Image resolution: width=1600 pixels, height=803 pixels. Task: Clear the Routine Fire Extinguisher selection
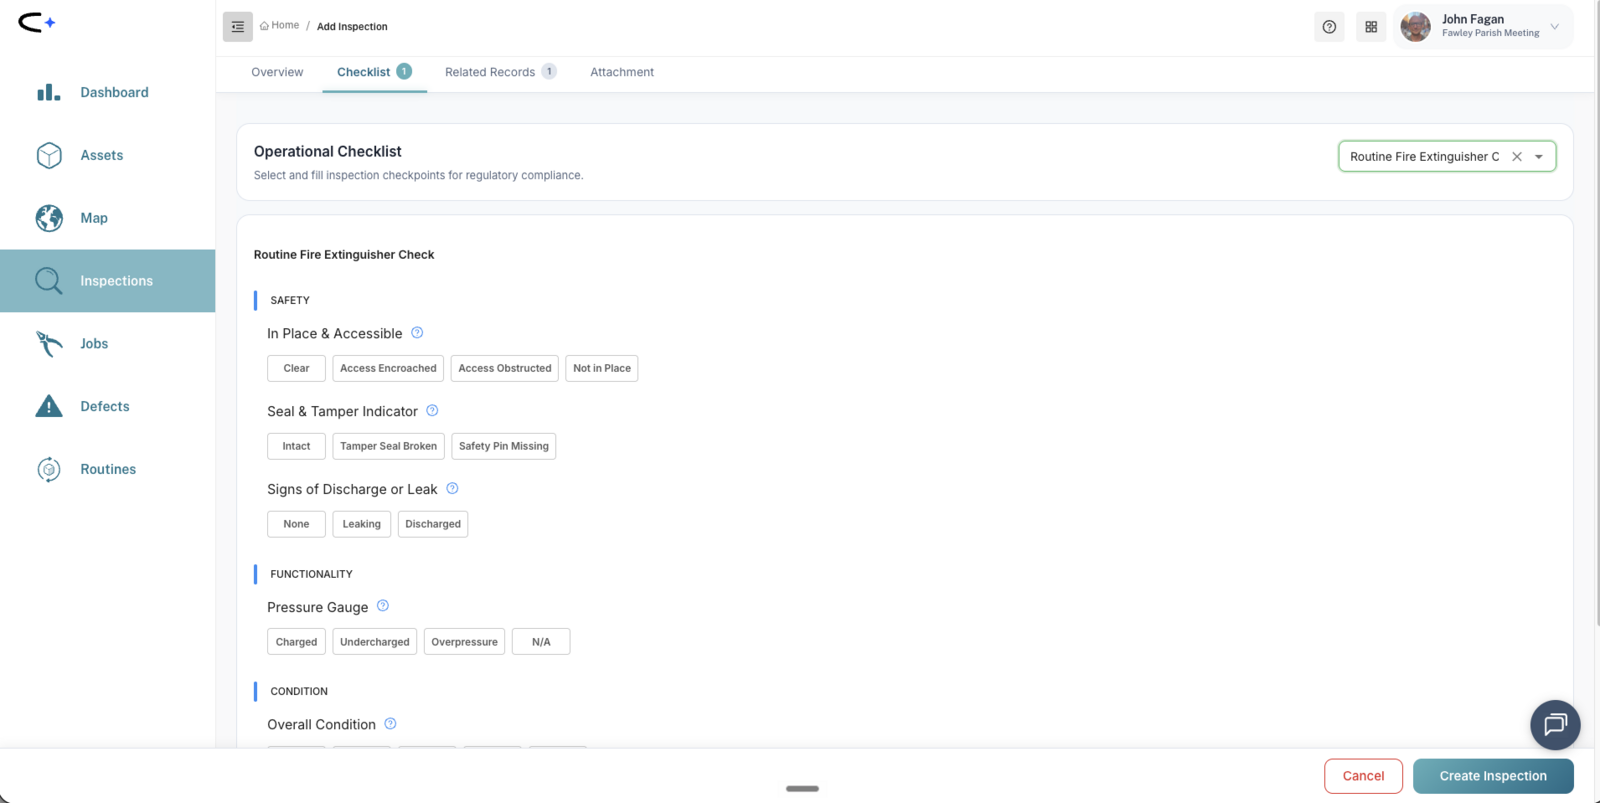1517,157
